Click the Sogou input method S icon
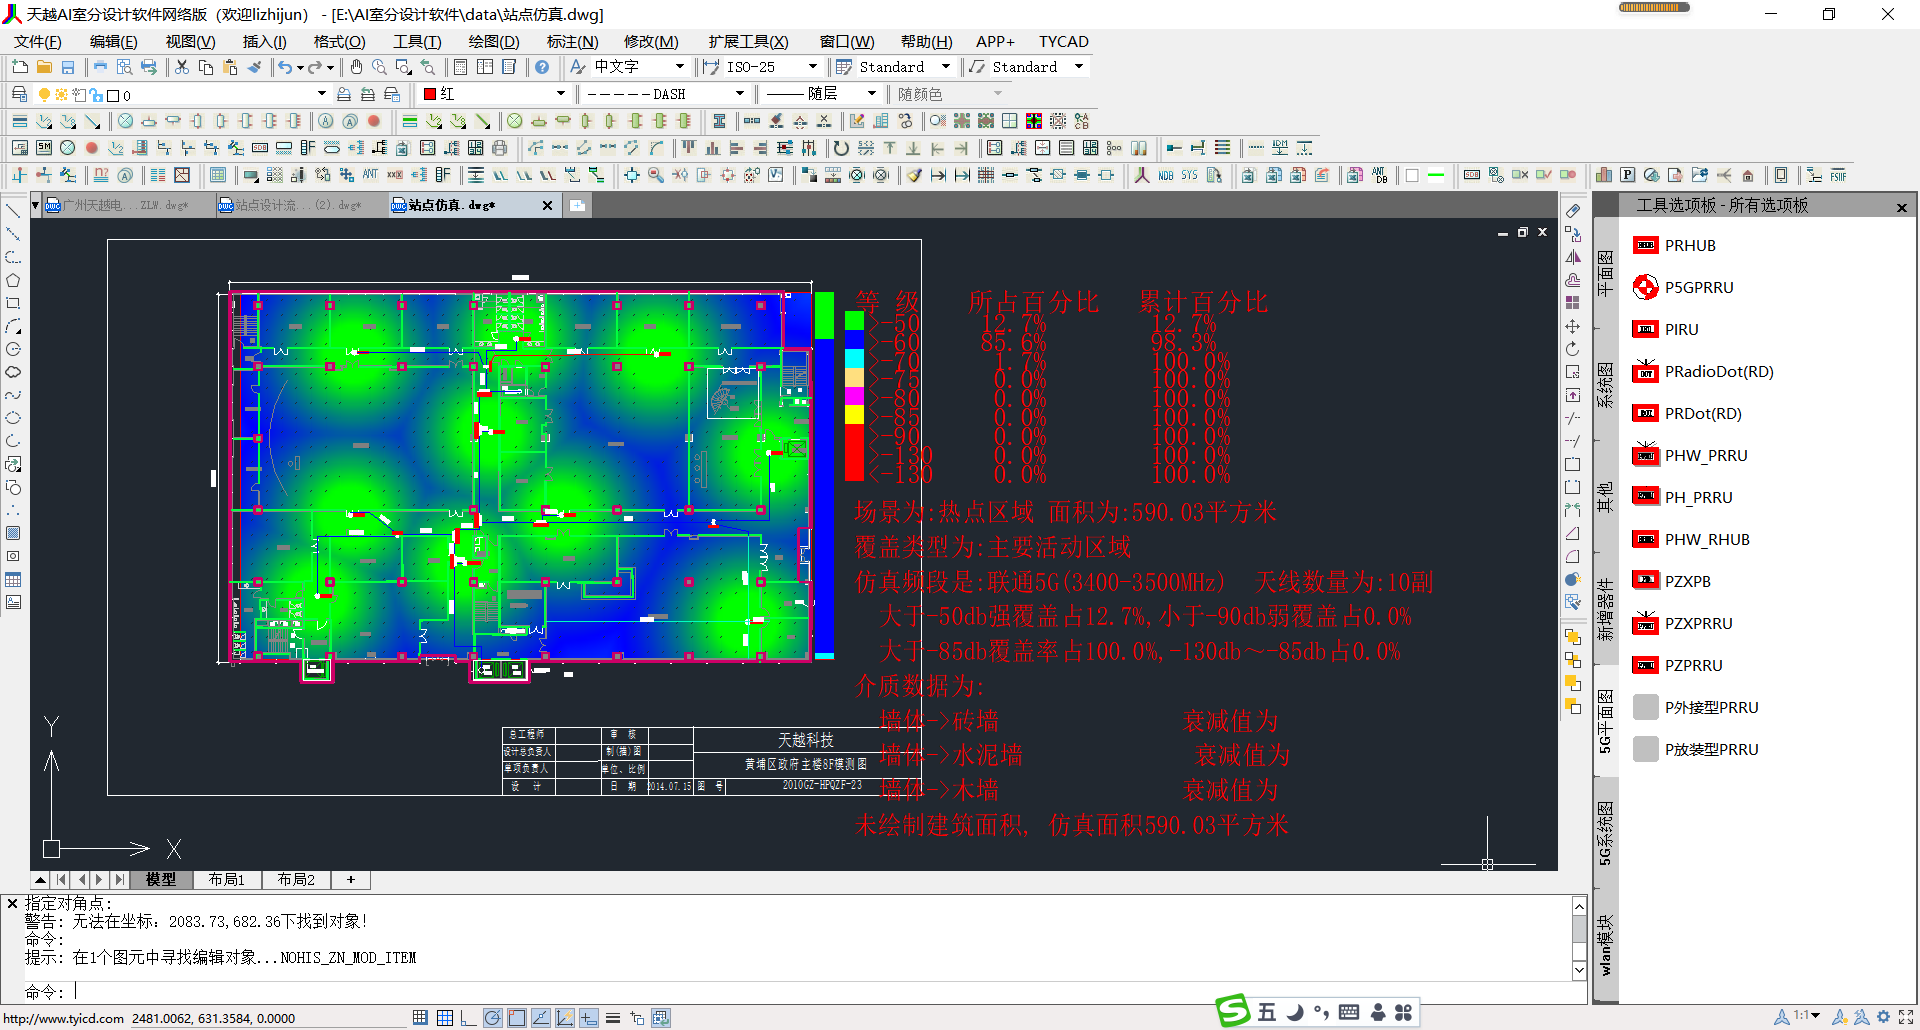The width and height of the screenshot is (1920, 1030). (x=1233, y=1011)
